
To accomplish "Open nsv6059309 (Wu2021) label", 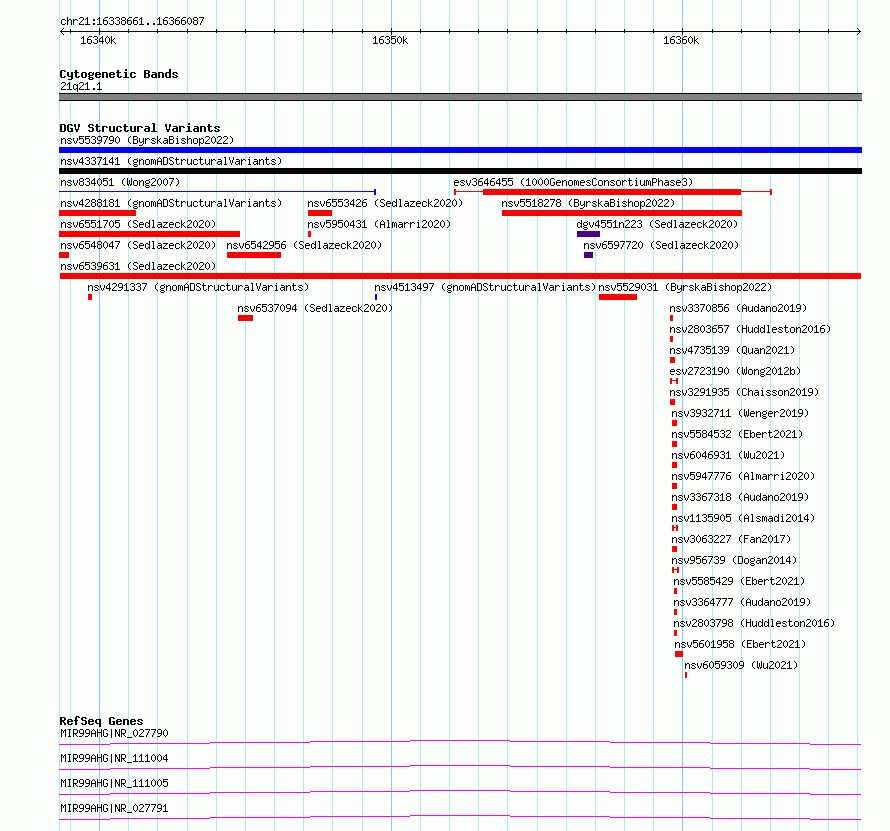I will 741,665.
